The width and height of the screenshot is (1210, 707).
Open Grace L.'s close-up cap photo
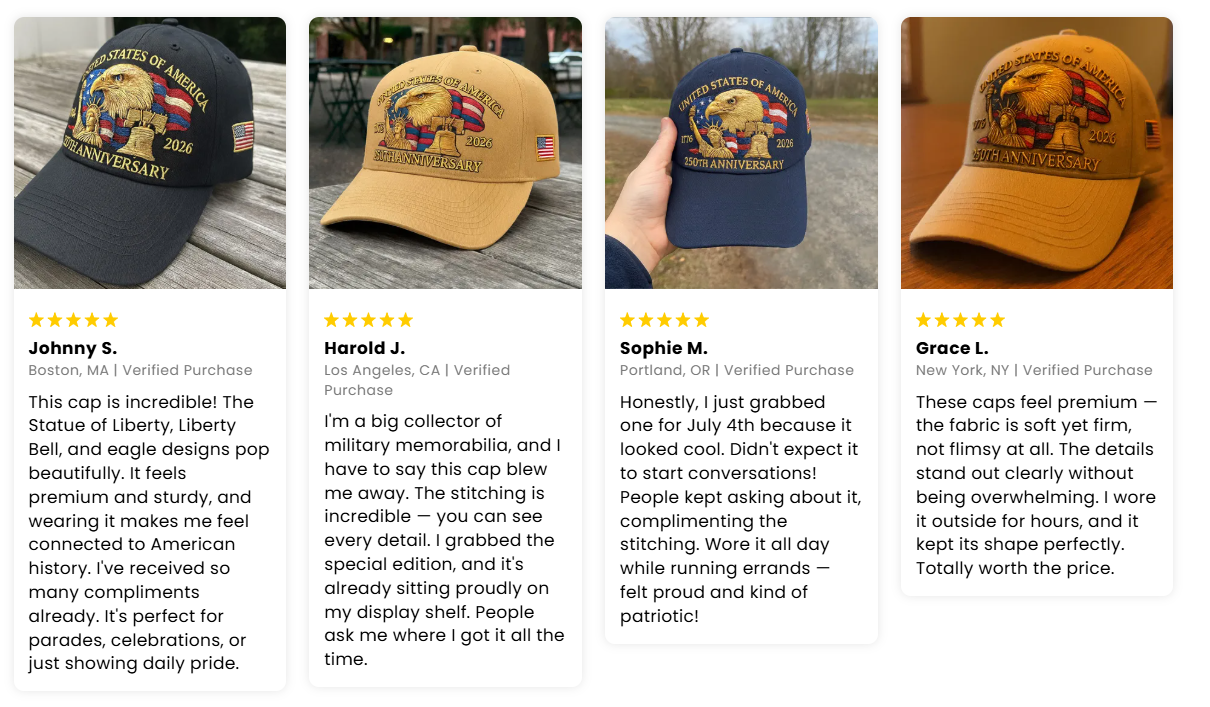click(x=1037, y=153)
